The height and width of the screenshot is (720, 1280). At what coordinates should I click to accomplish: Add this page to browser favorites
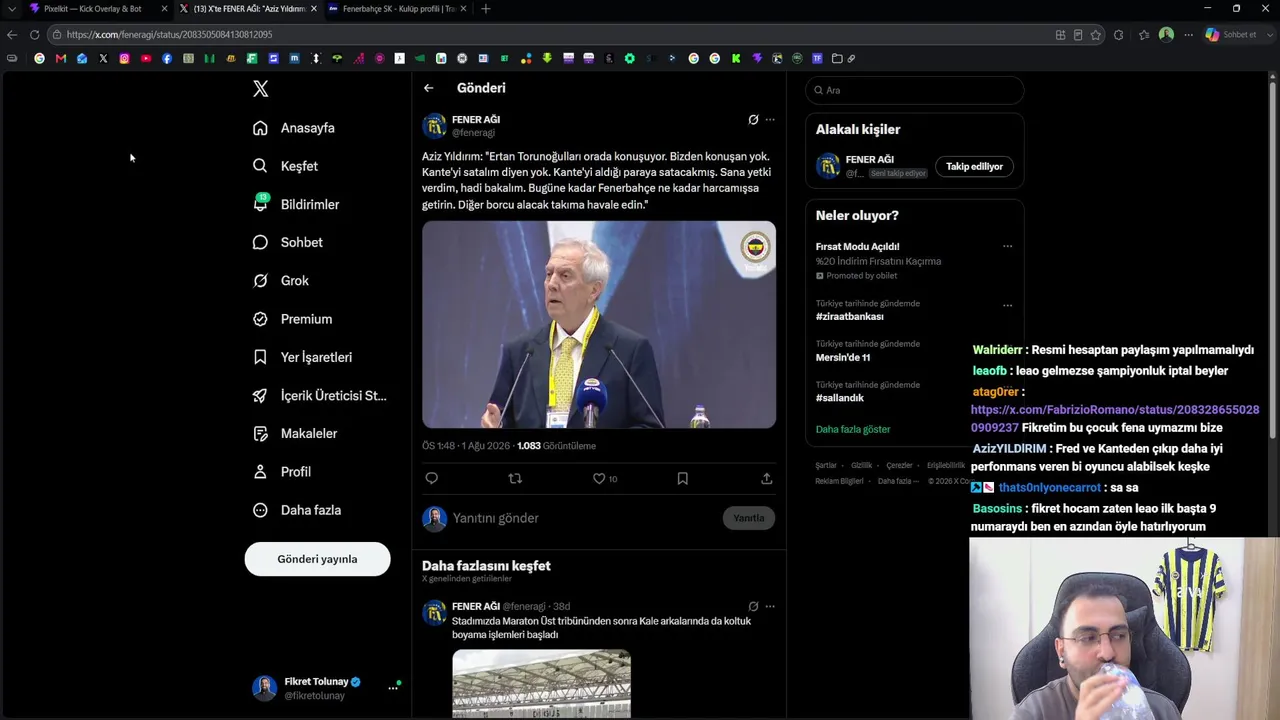(1096, 35)
